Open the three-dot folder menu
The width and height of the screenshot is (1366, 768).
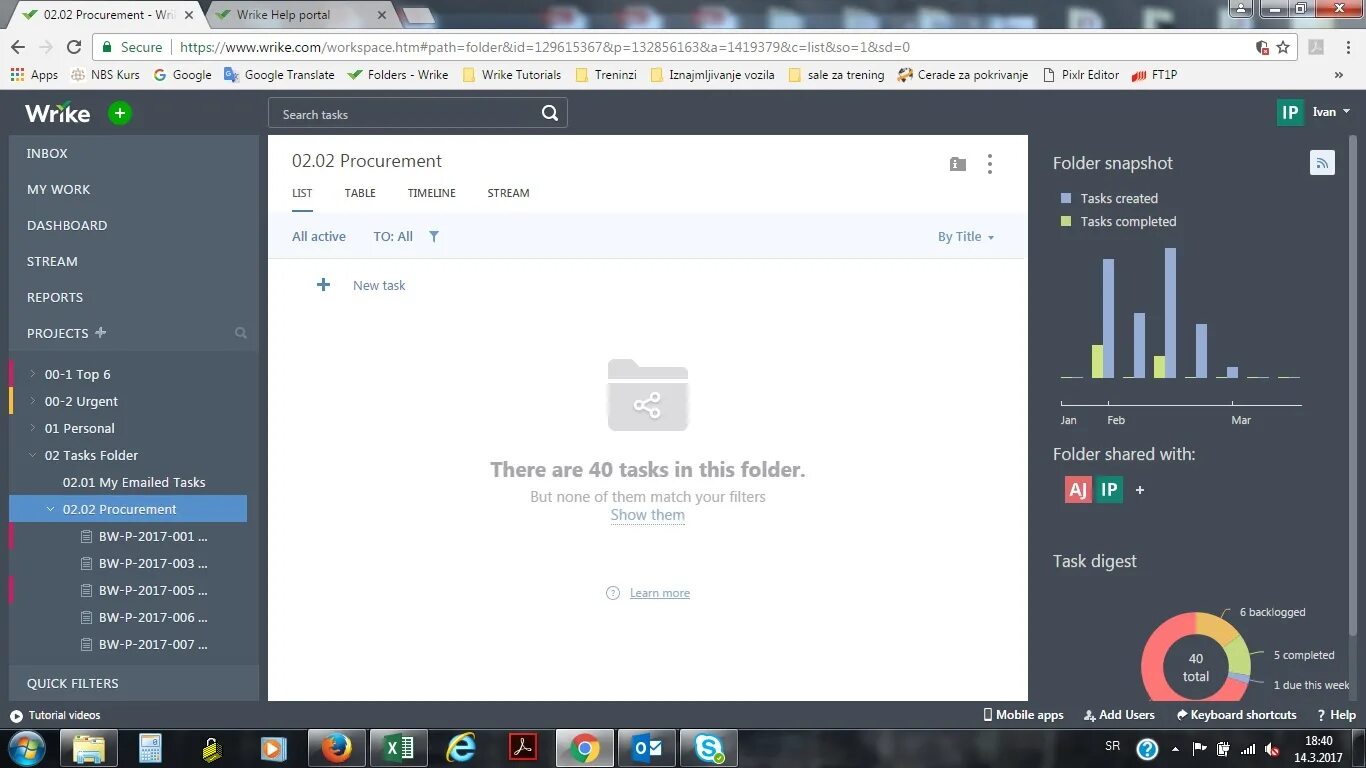(990, 164)
